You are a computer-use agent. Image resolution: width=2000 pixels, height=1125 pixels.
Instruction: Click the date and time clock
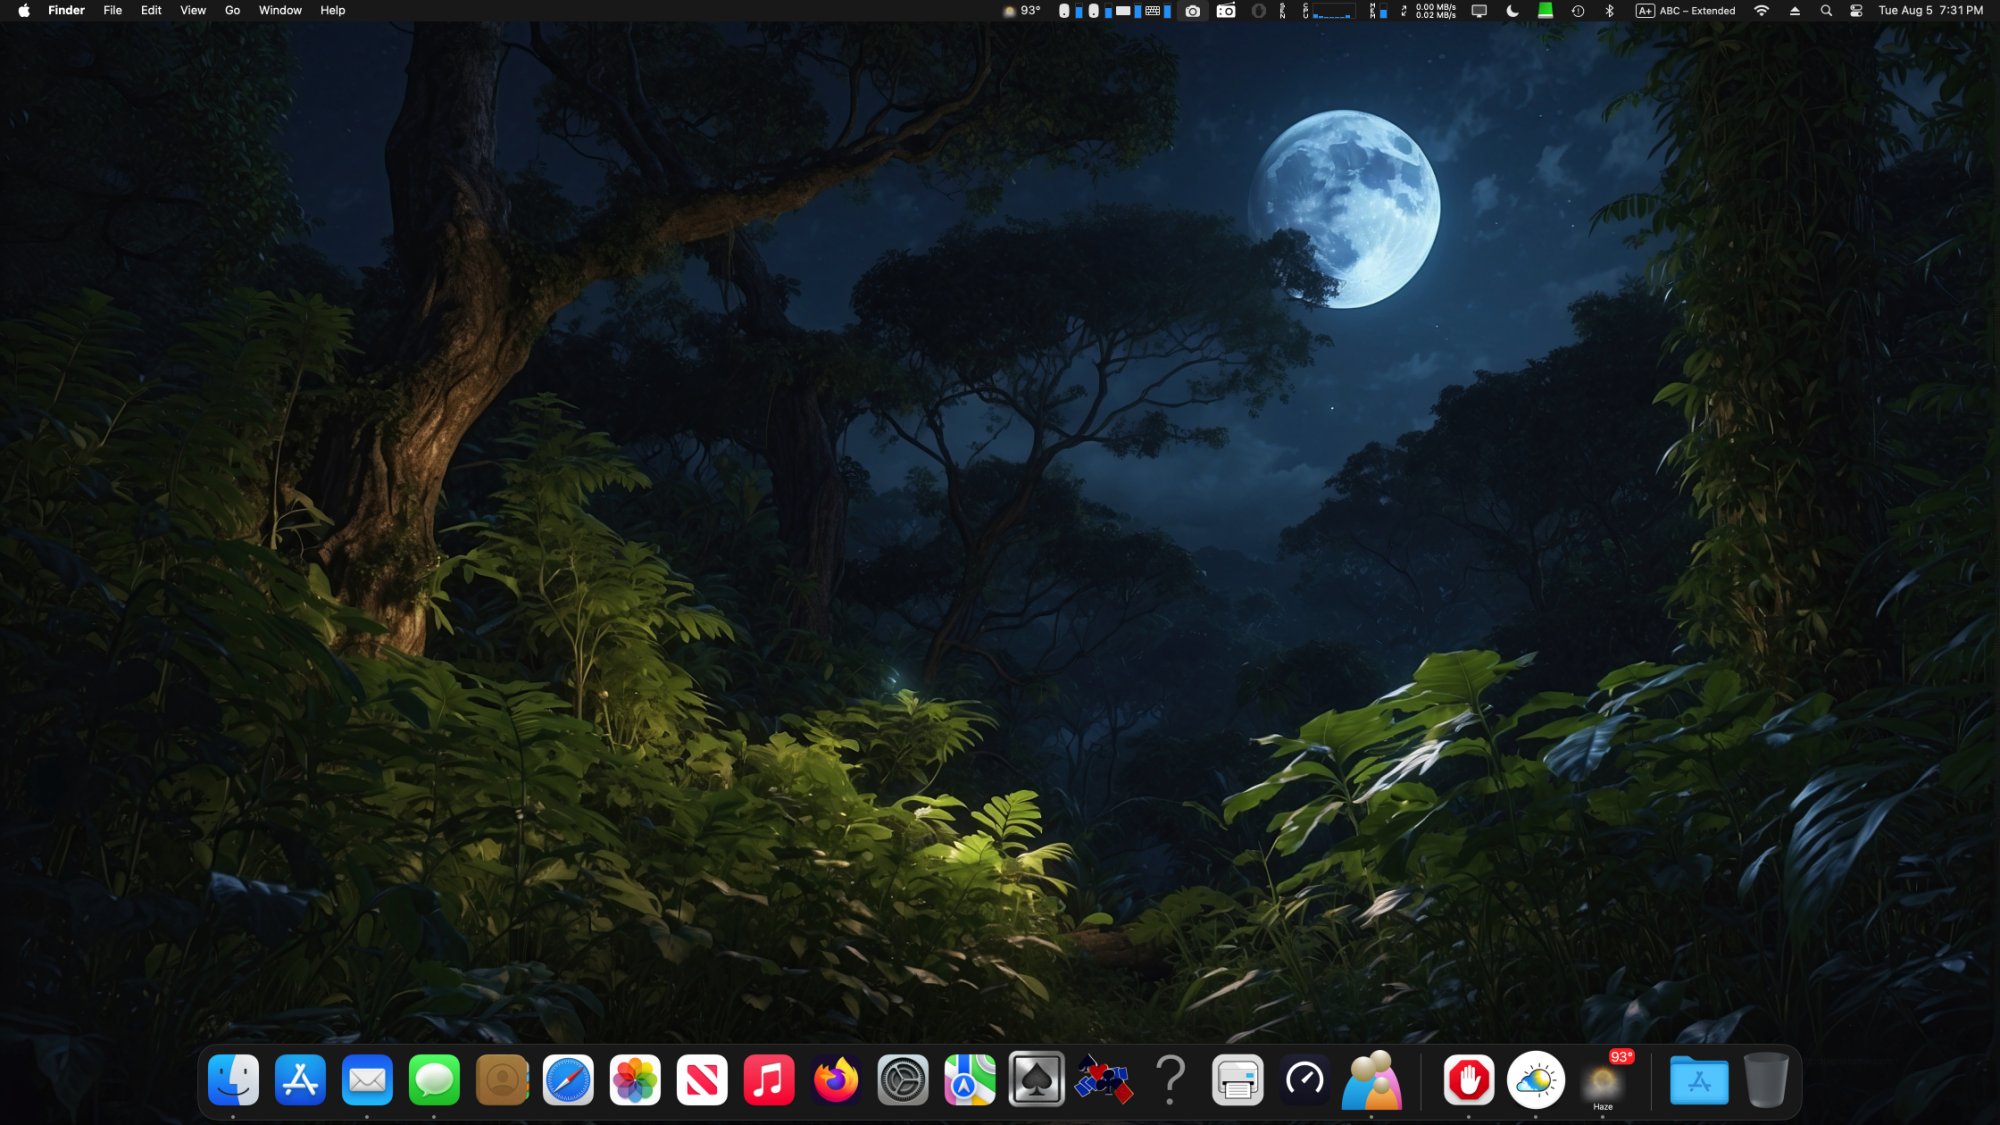(x=1930, y=11)
